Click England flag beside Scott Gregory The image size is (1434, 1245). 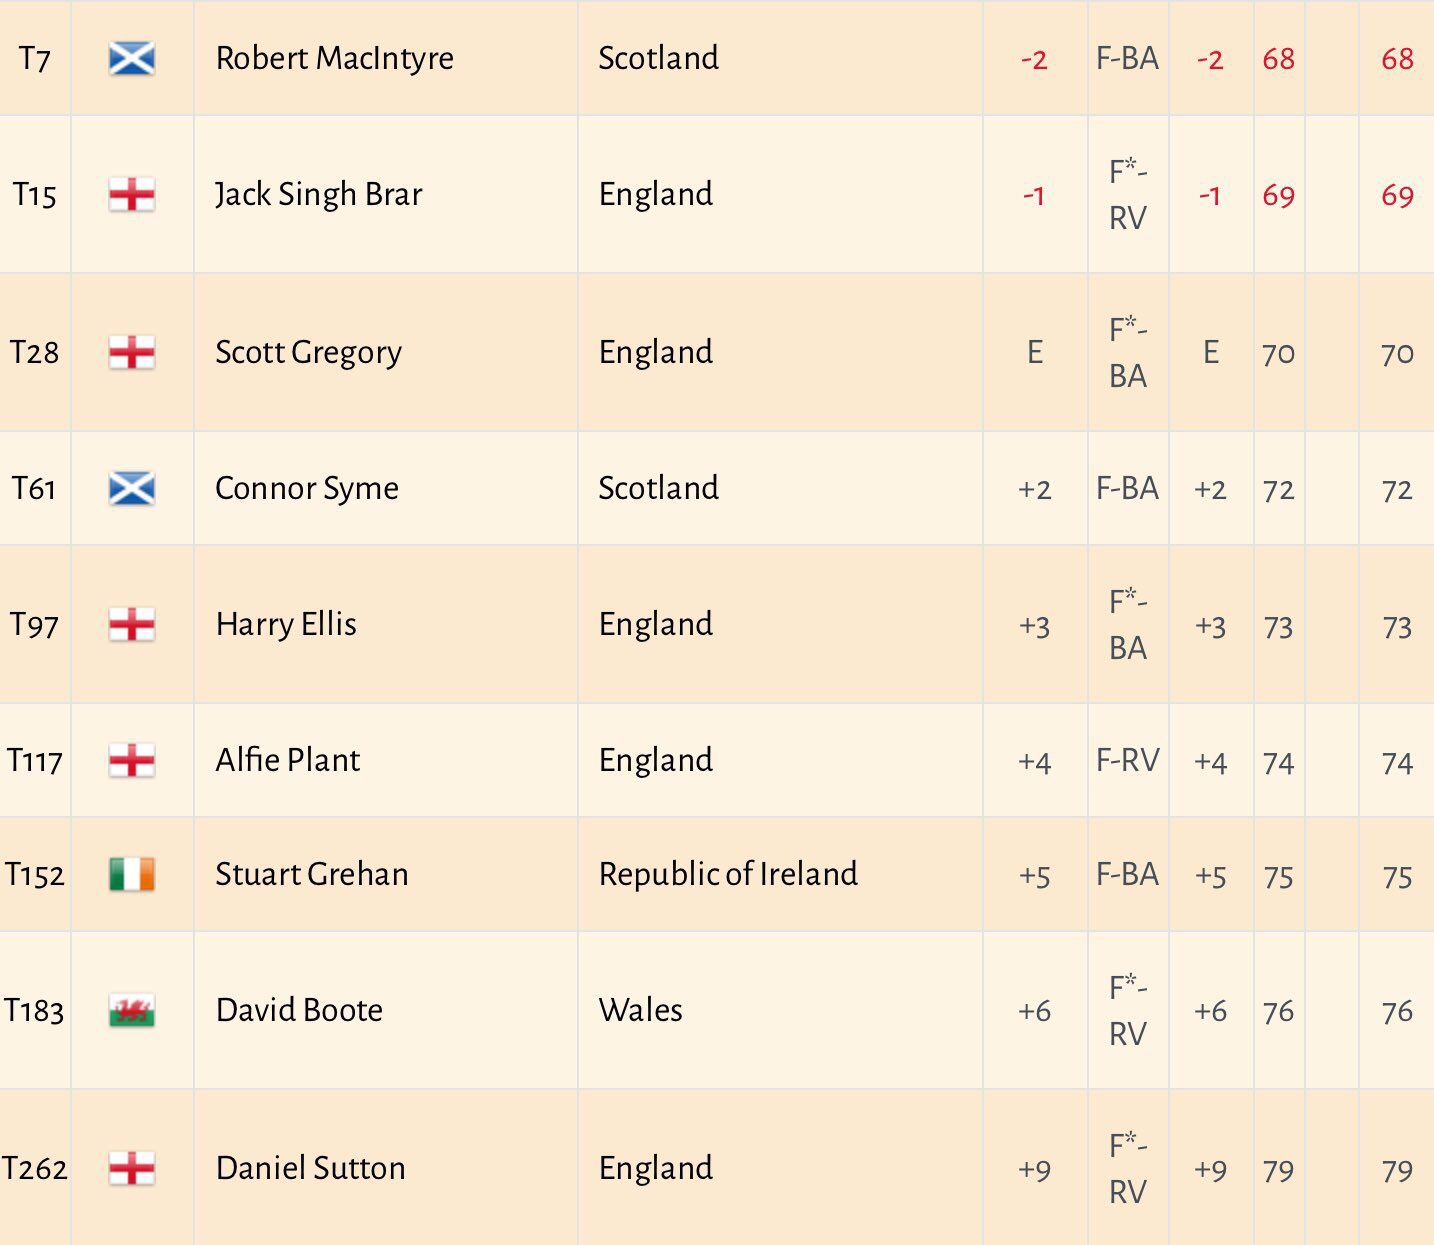(131, 353)
